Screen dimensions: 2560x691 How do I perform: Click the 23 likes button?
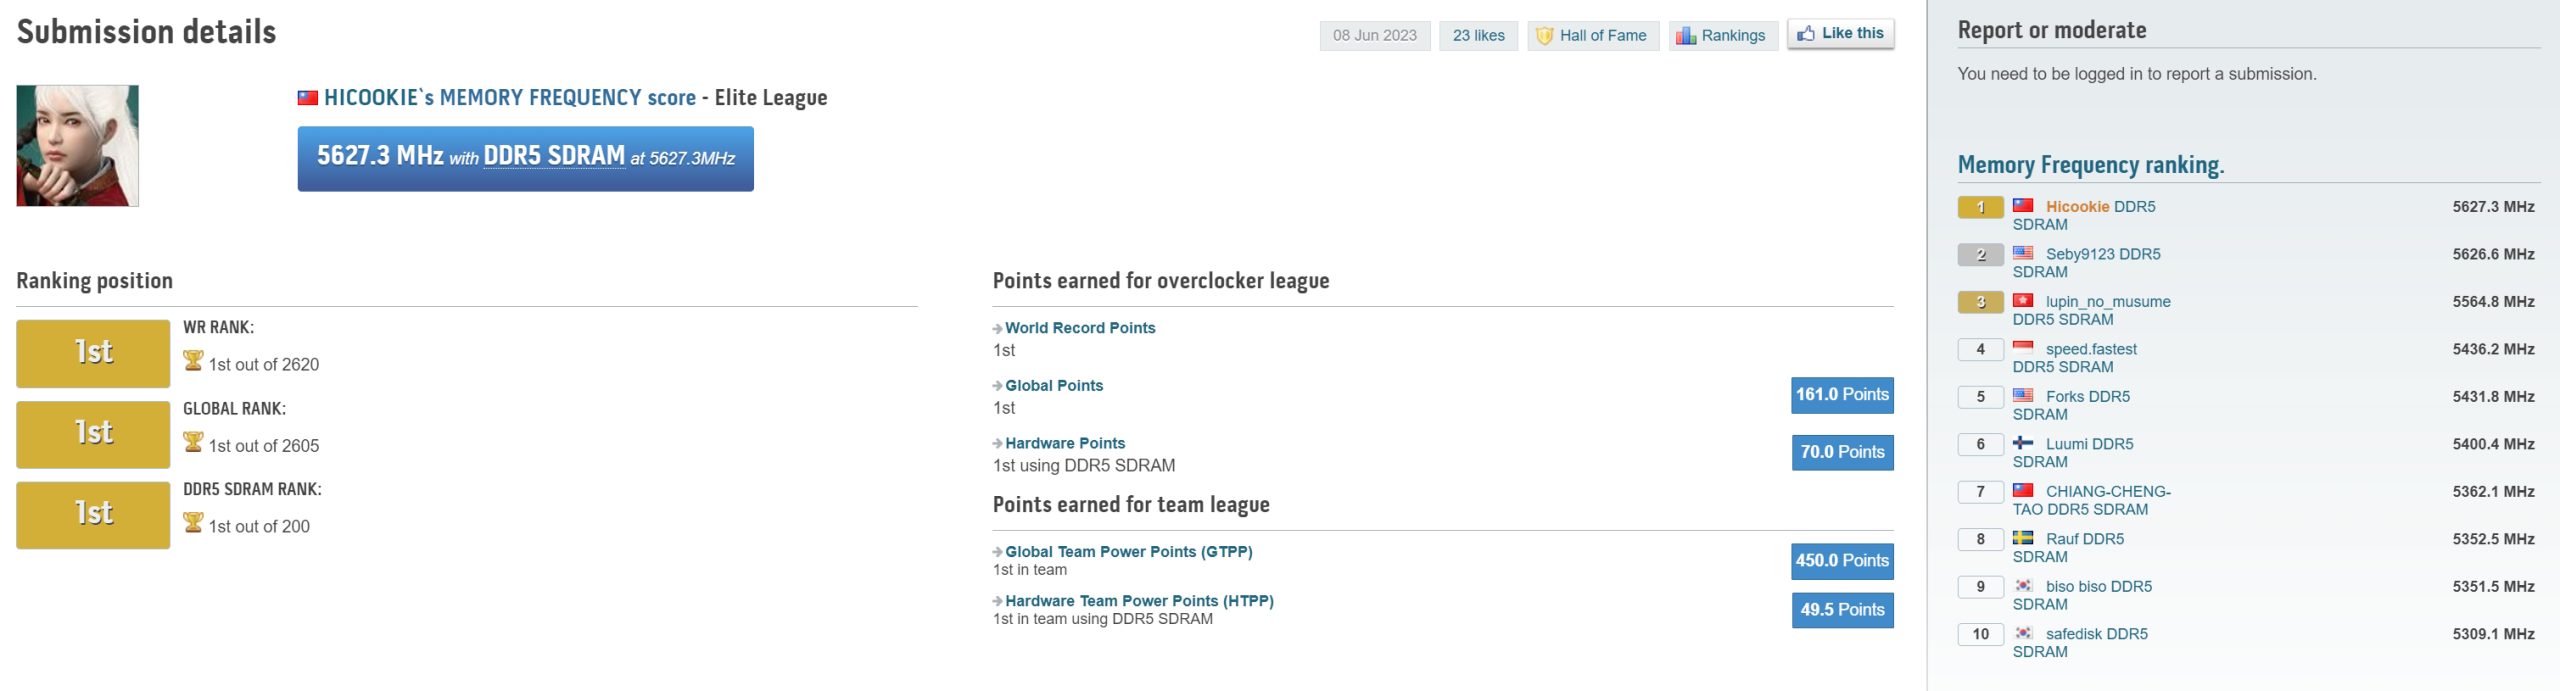pos(1478,36)
